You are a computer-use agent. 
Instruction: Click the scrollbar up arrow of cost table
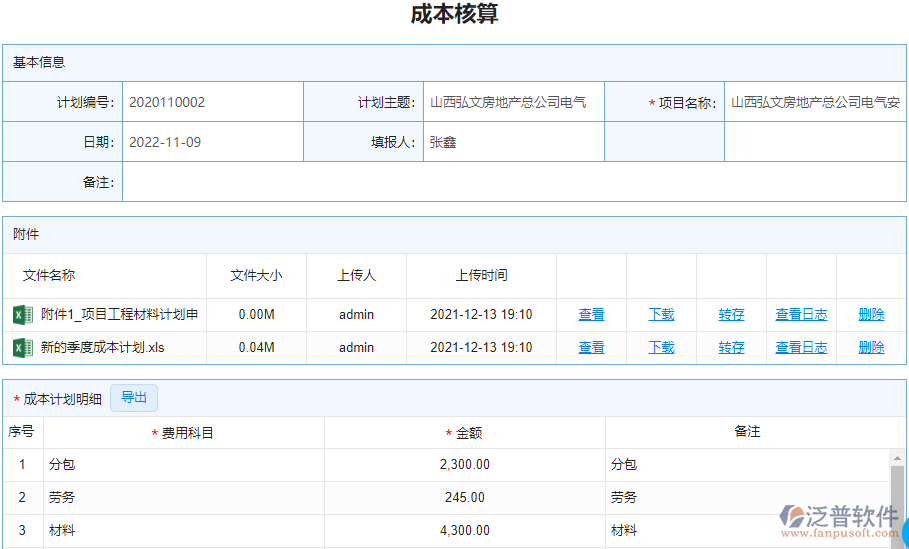click(897, 458)
